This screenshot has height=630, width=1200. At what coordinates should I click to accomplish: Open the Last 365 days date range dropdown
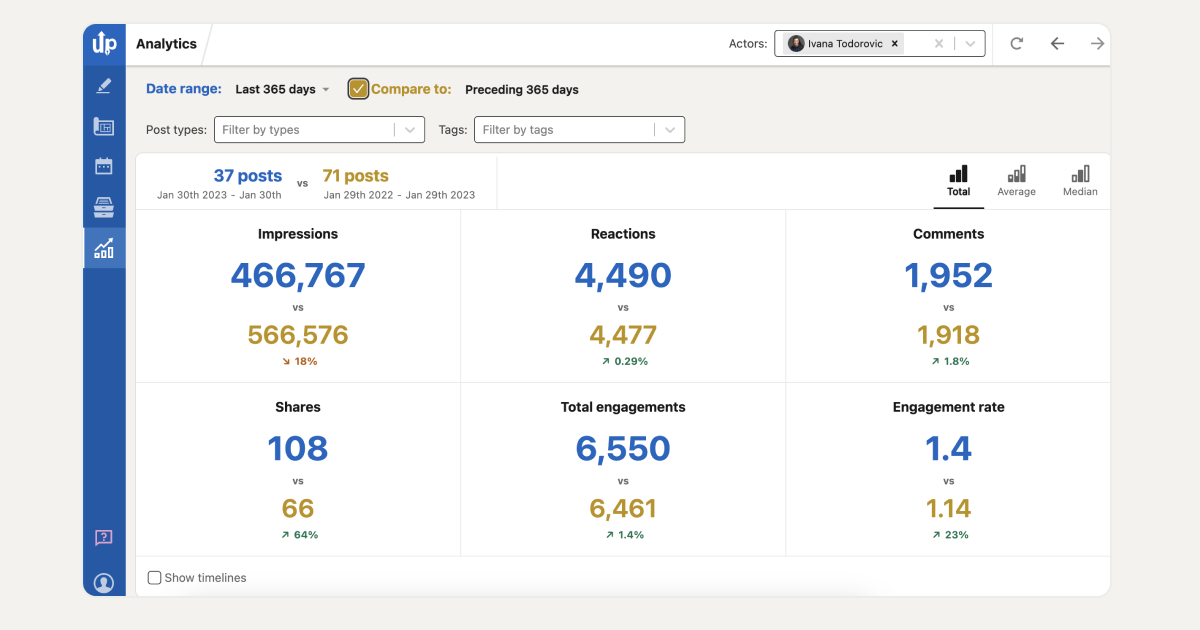point(282,88)
